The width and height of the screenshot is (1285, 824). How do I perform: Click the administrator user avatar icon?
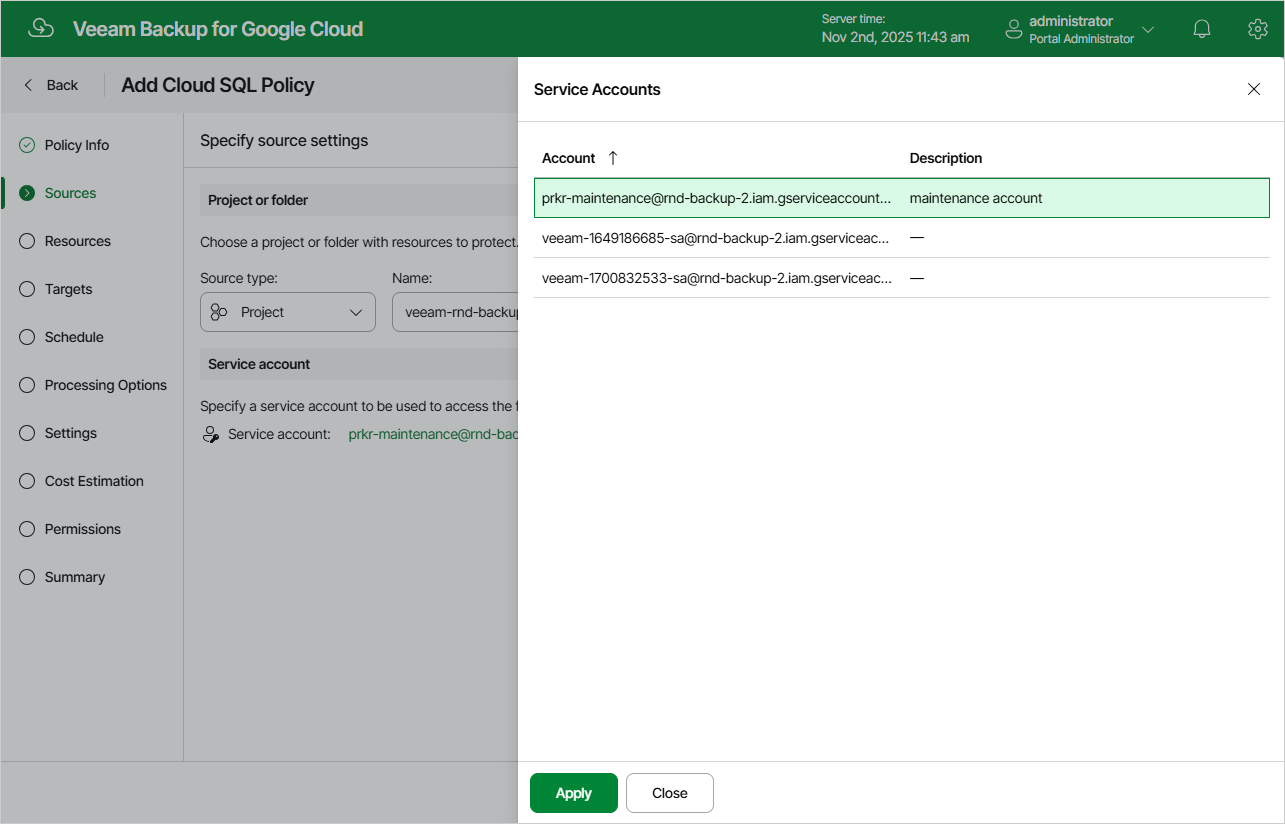pyautogui.click(x=1014, y=29)
